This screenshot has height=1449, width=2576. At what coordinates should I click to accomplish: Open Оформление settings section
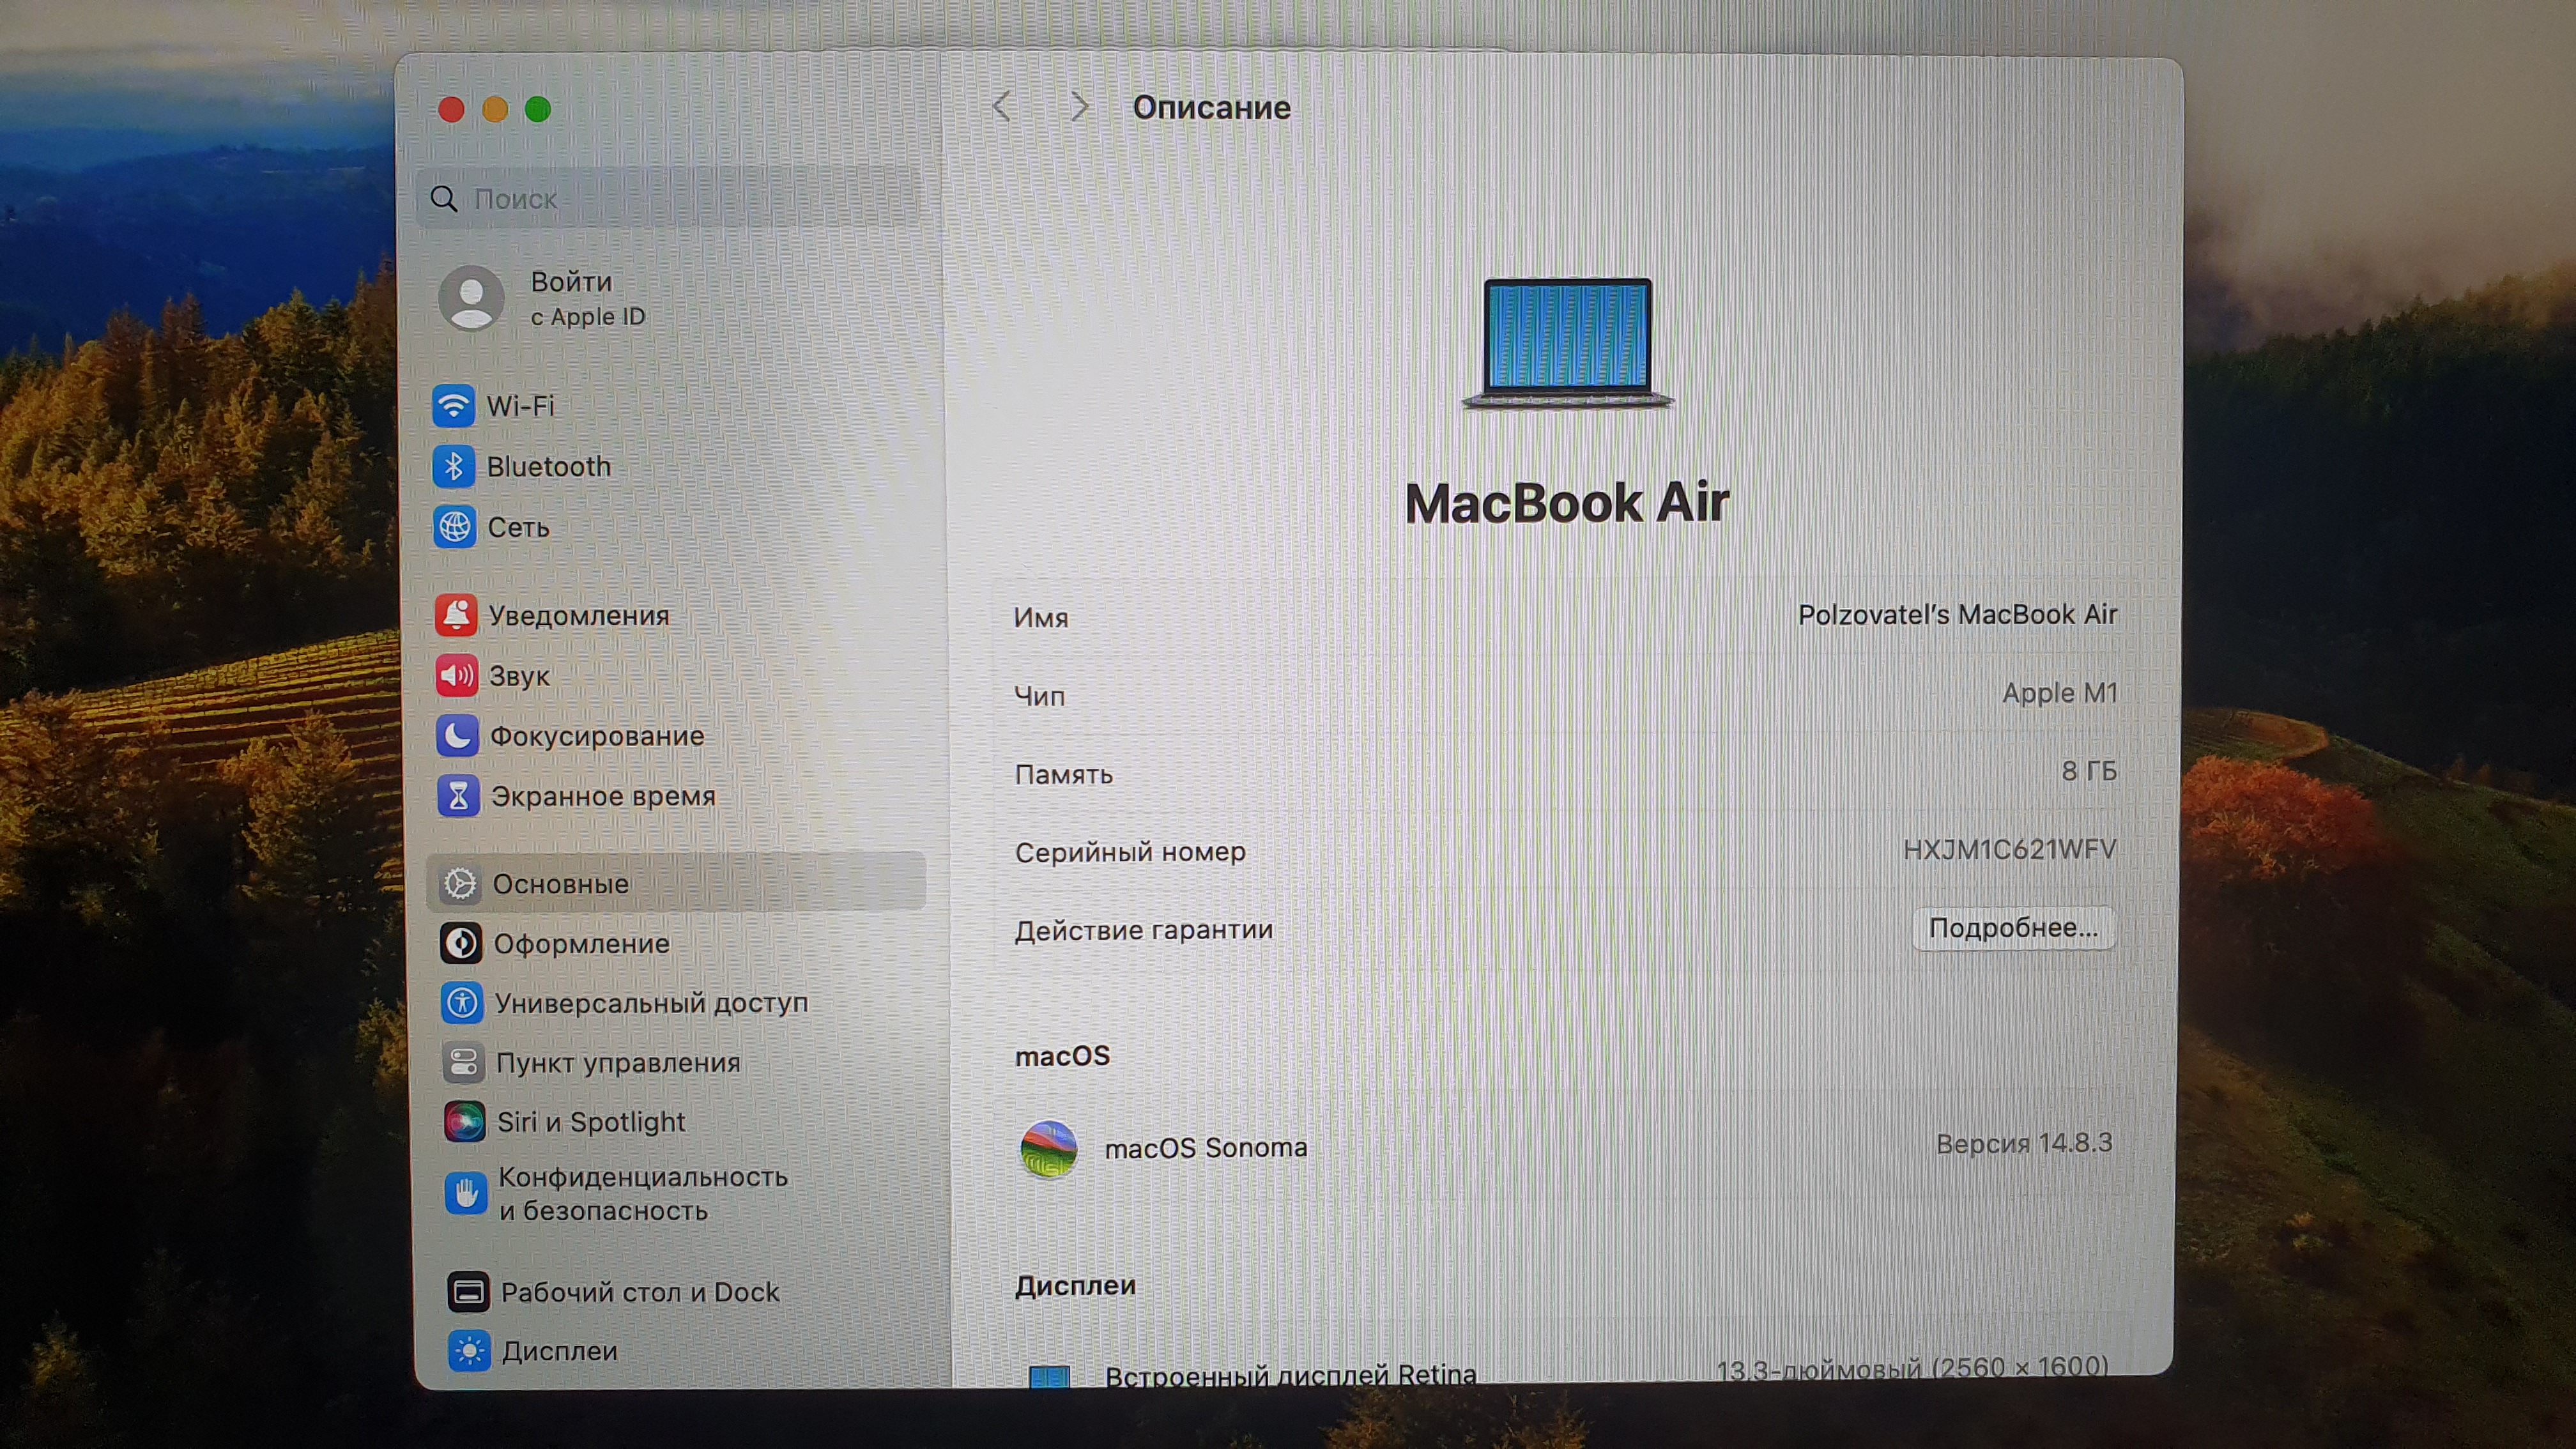[581, 944]
